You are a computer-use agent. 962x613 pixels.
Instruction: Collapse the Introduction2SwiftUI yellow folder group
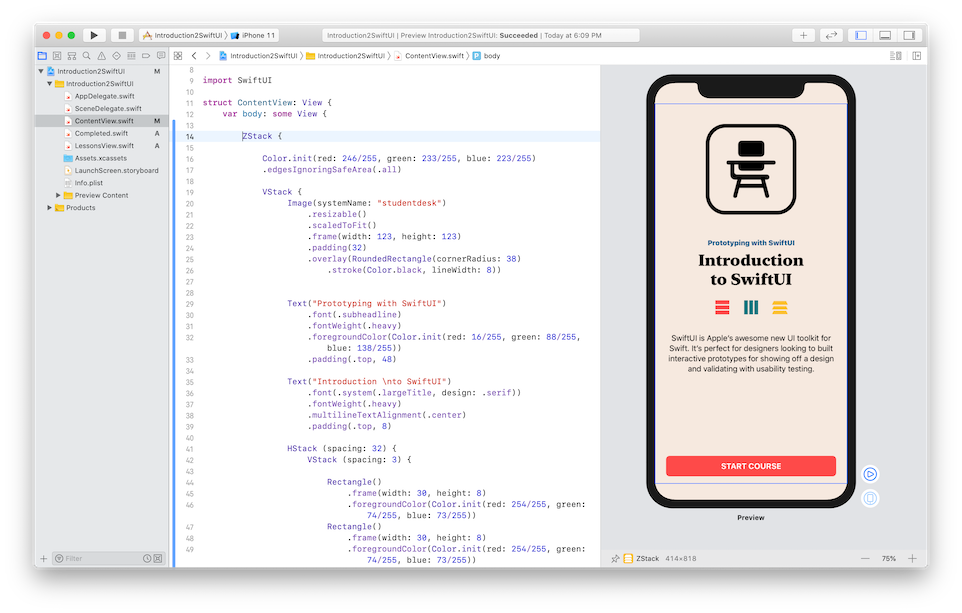tap(50, 83)
